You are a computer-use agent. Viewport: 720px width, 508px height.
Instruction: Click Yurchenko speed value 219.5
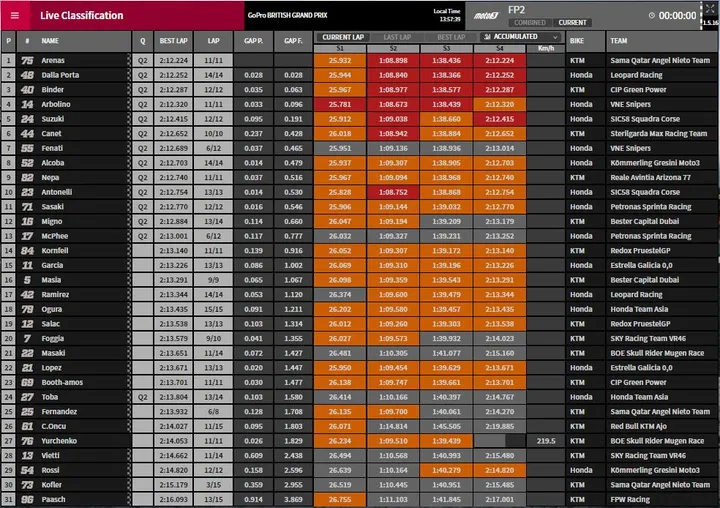tap(546, 441)
